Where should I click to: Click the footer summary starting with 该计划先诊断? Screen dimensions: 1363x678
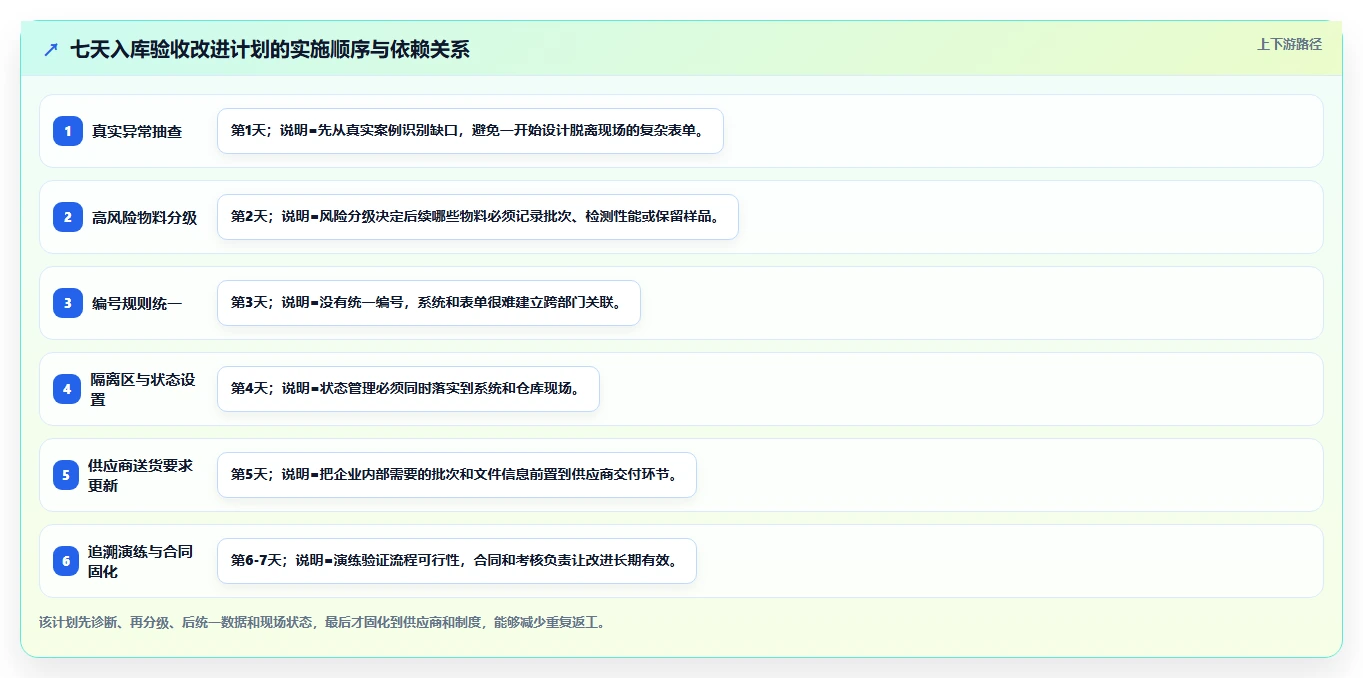pos(322,622)
